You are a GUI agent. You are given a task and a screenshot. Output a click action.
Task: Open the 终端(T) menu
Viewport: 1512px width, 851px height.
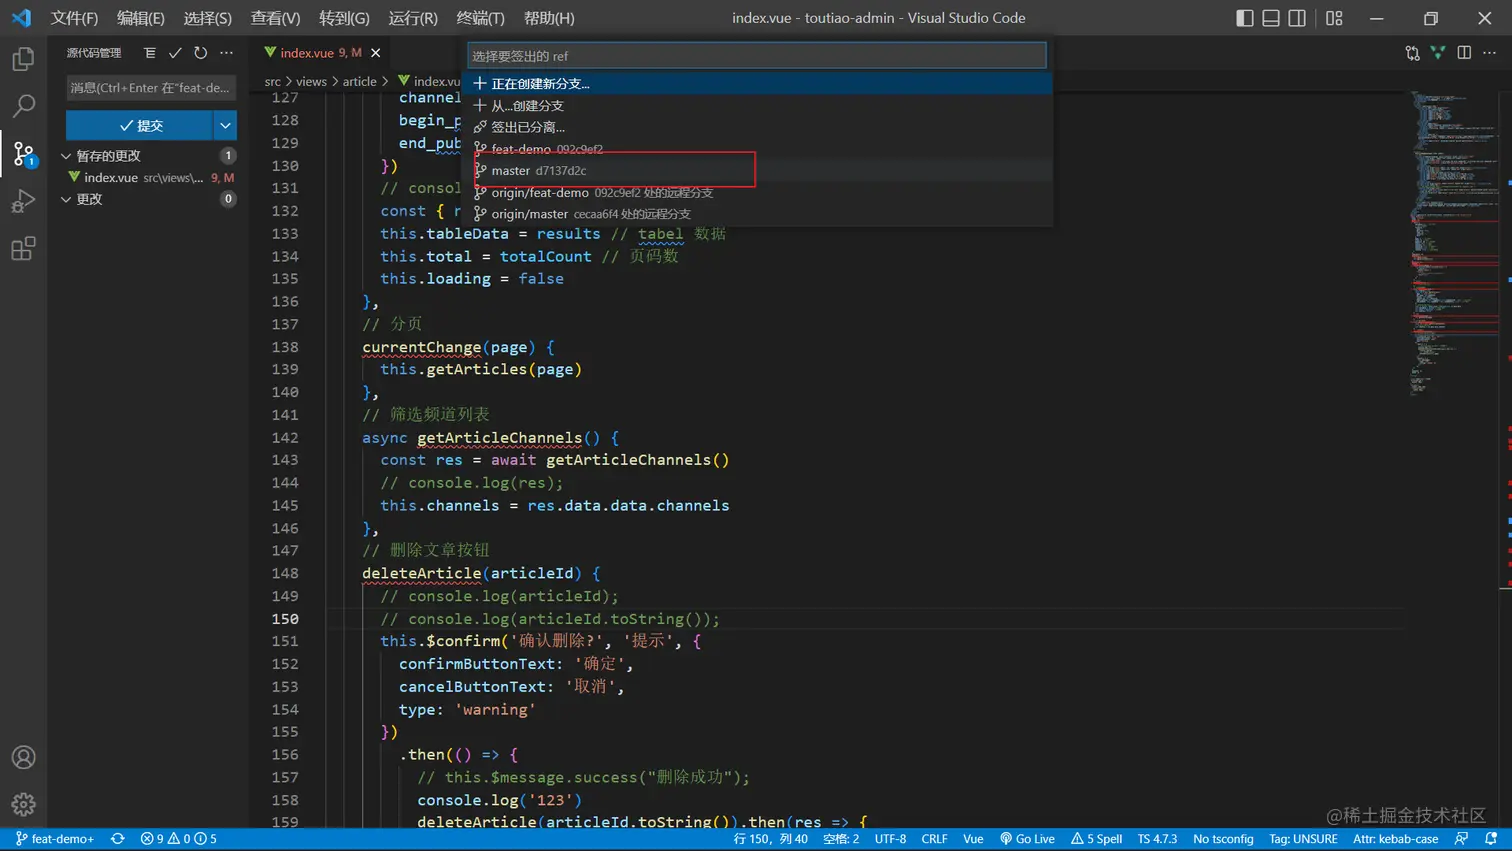click(x=480, y=18)
